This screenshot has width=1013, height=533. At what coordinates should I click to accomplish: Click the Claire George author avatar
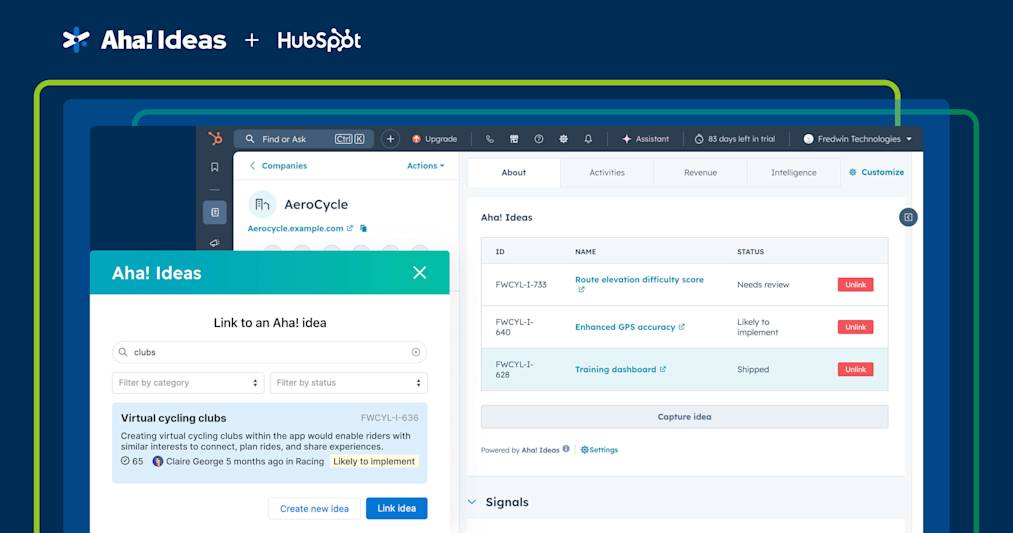pyautogui.click(x=158, y=461)
